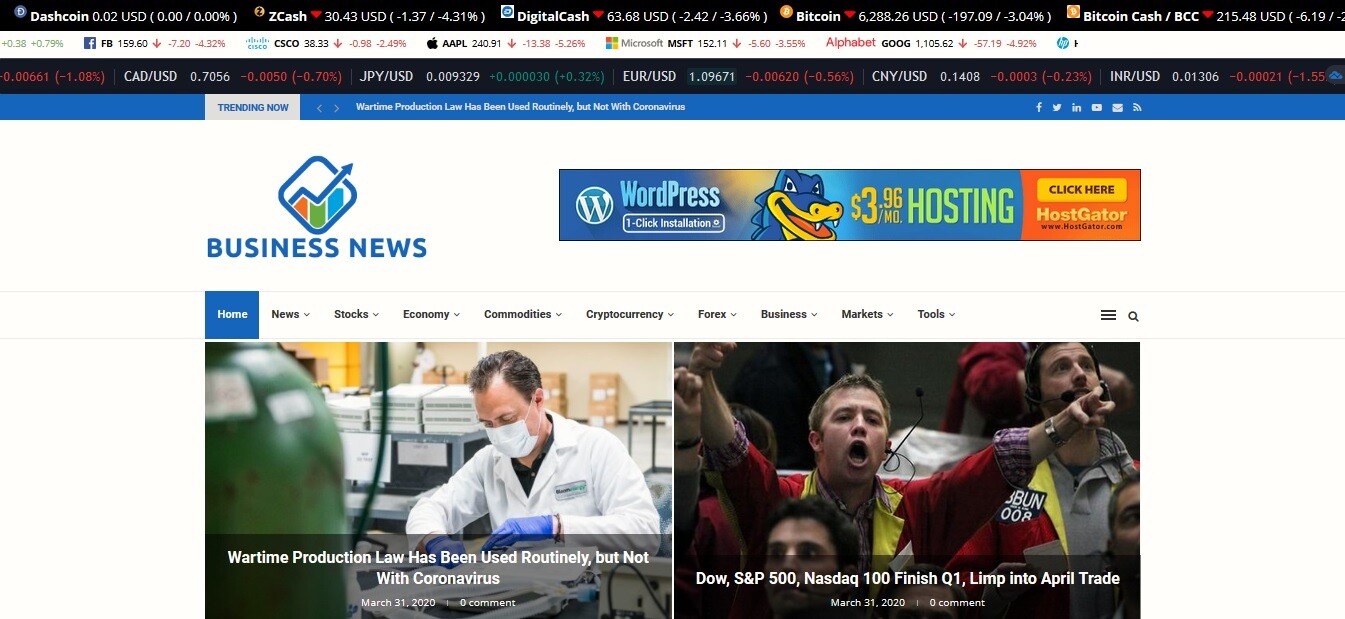The image size is (1345, 619).
Task: Click GOOG price 1,105.62
Action: tap(936, 44)
